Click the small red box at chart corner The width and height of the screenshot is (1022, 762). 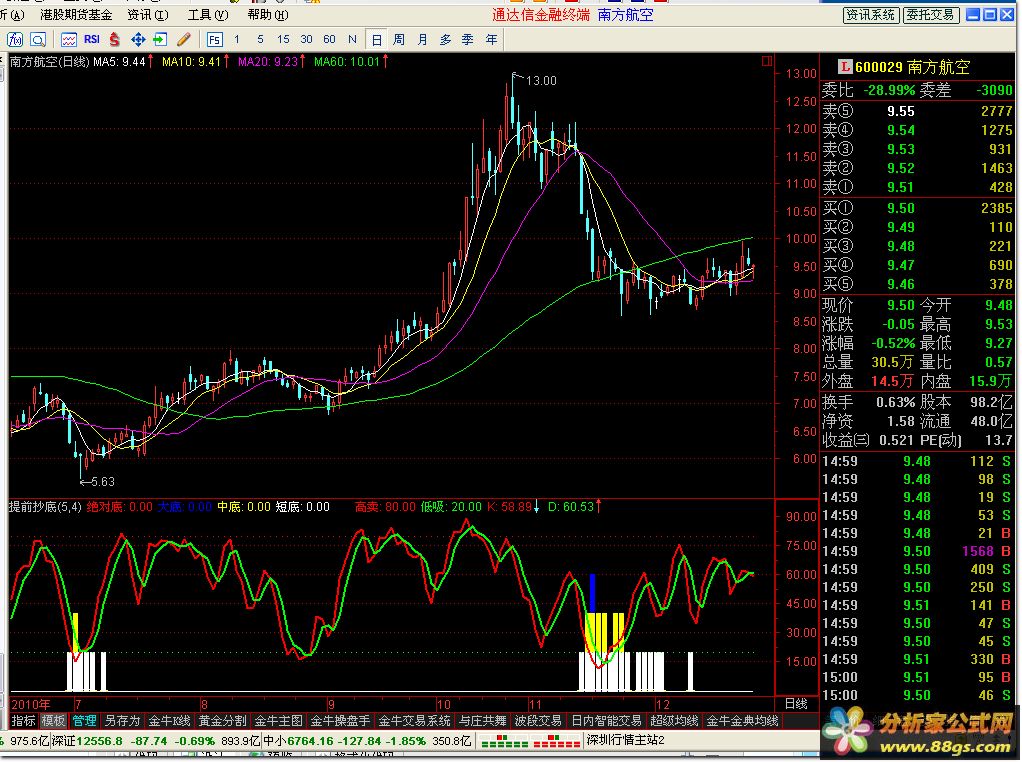tap(766, 61)
